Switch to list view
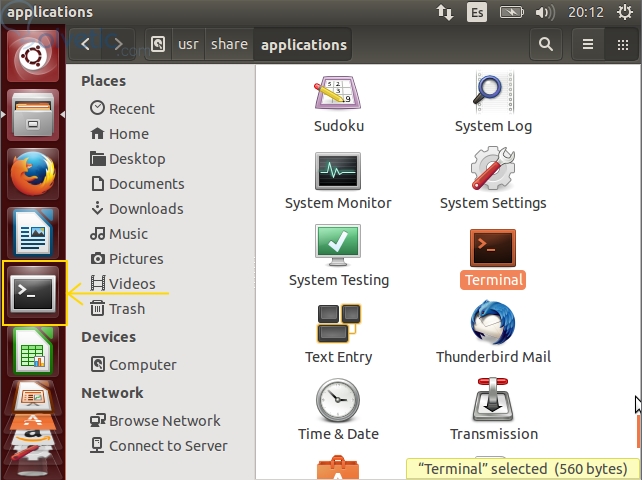Viewport: 642px width, 480px height. click(588, 44)
